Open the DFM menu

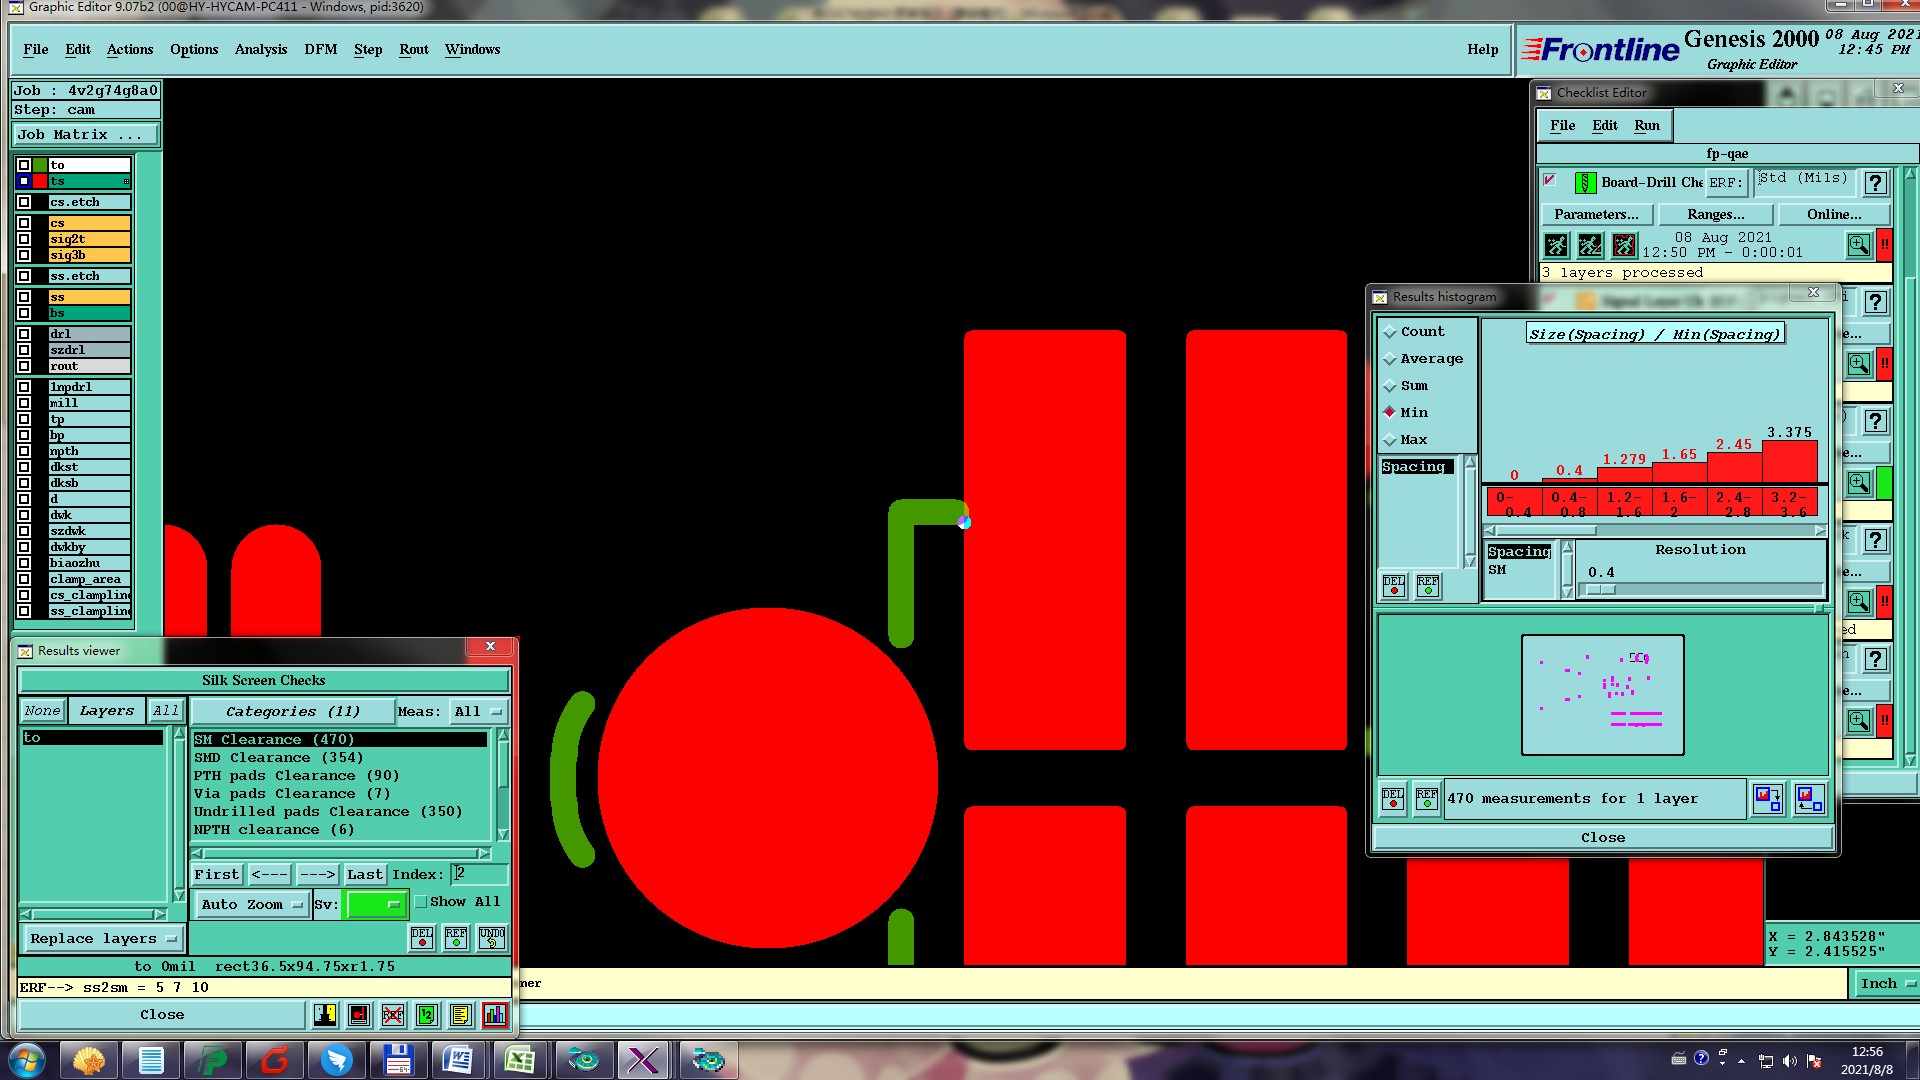coord(320,49)
